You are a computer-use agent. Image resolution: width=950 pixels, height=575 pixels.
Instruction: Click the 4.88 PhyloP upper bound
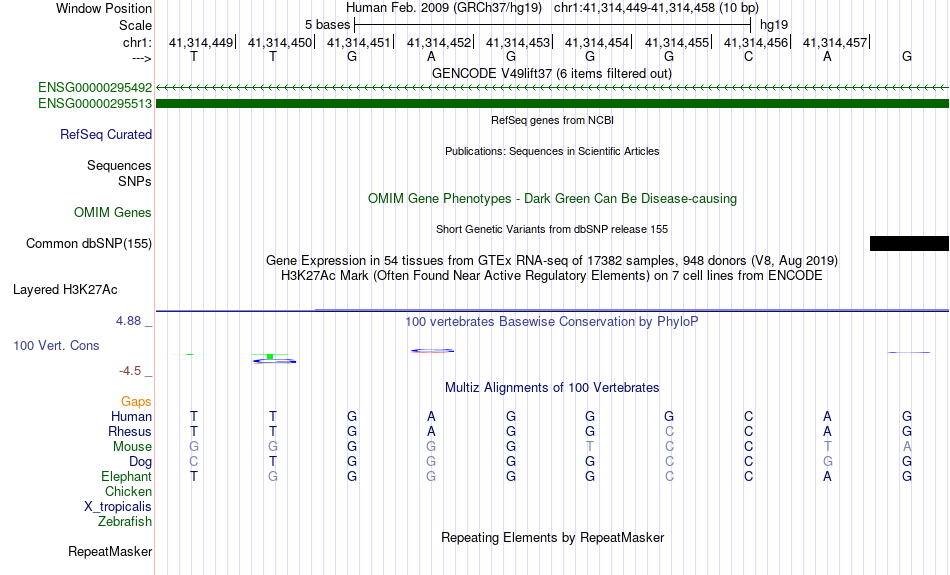[128, 321]
